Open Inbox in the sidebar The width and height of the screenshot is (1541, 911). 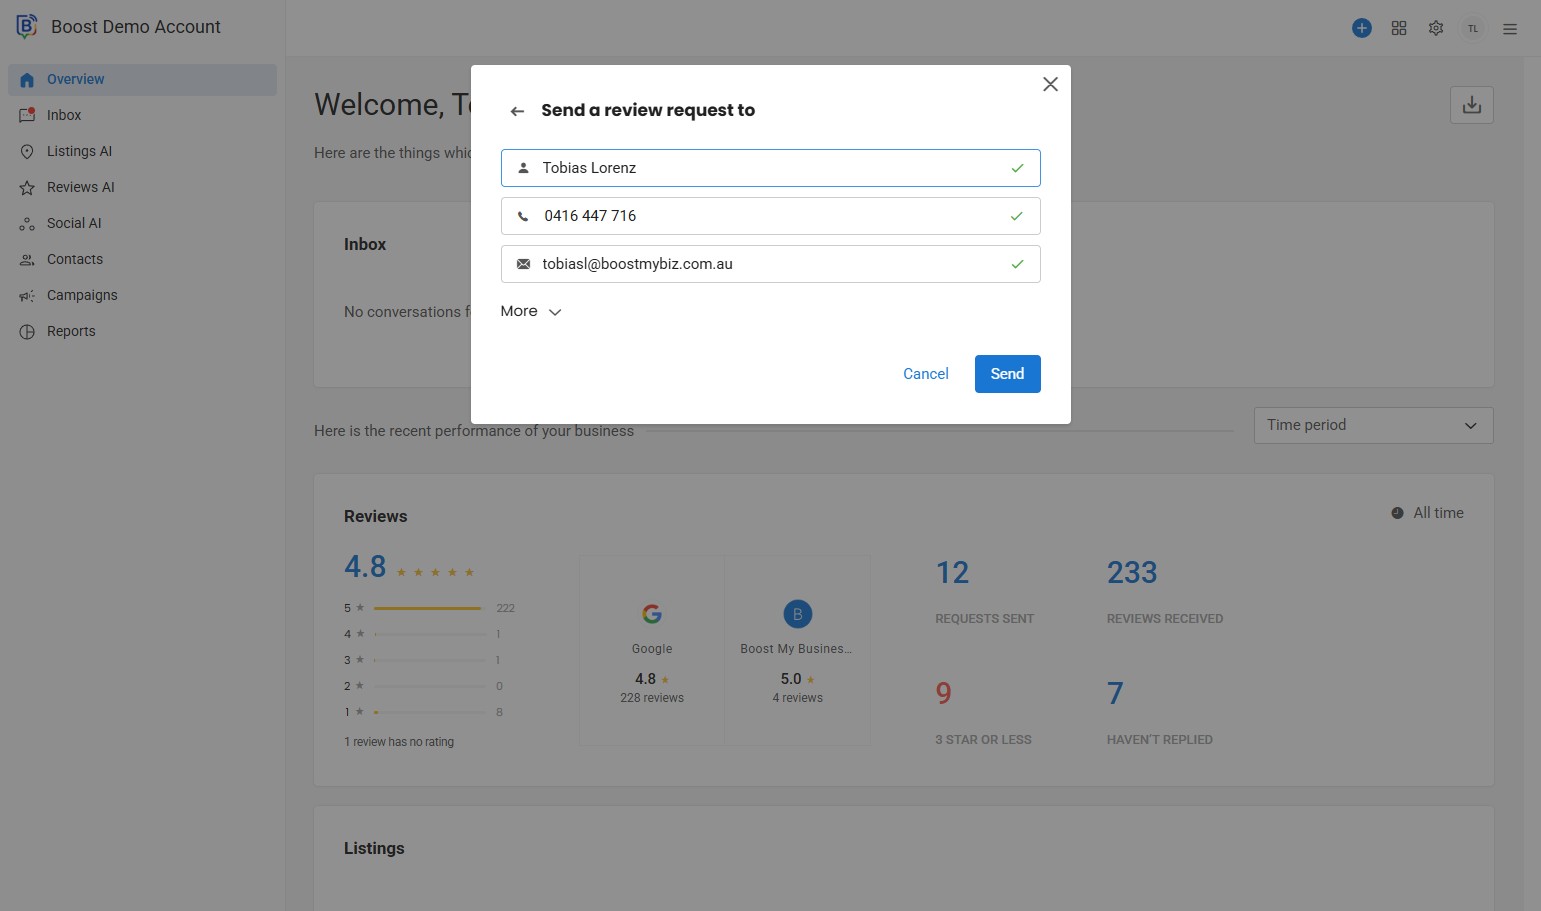(x=64, y=115)
